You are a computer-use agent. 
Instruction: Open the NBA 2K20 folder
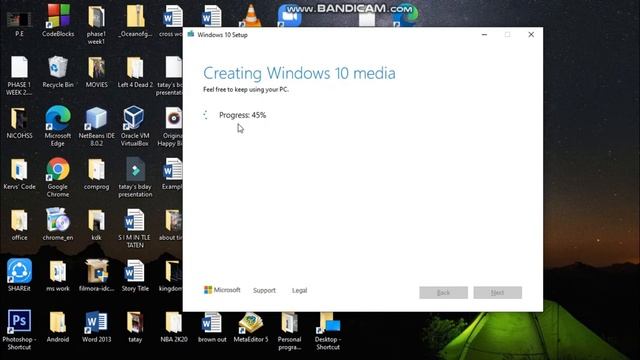173,327
